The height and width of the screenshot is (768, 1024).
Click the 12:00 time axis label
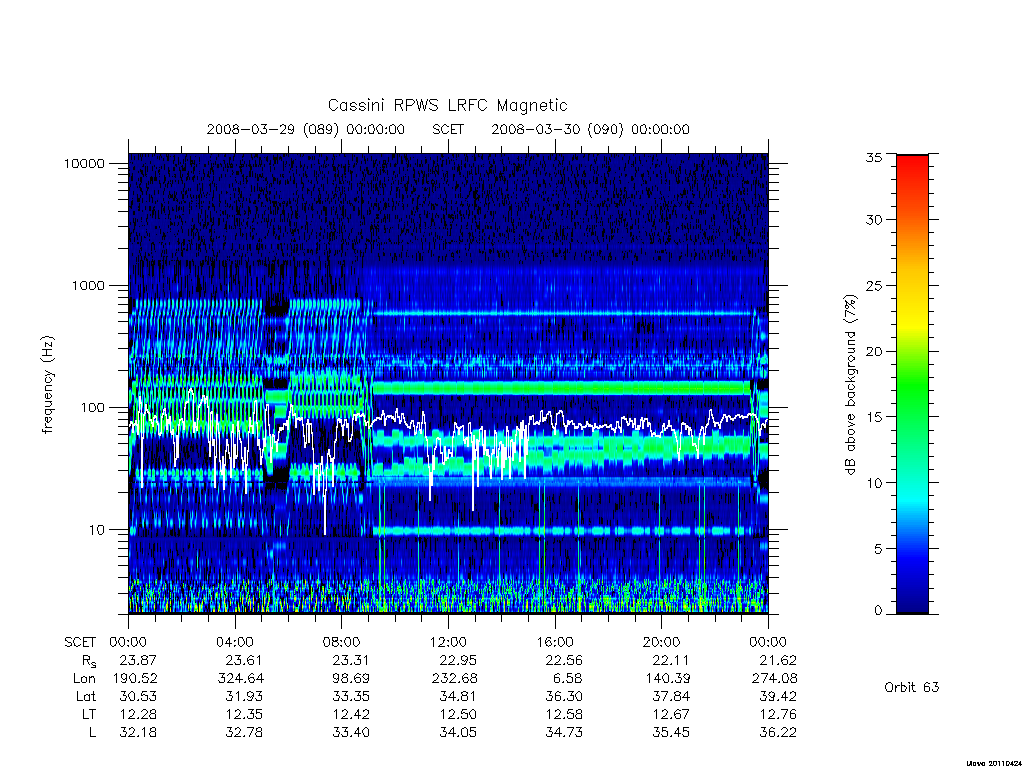pyautogui.click(x=448, y=642)
